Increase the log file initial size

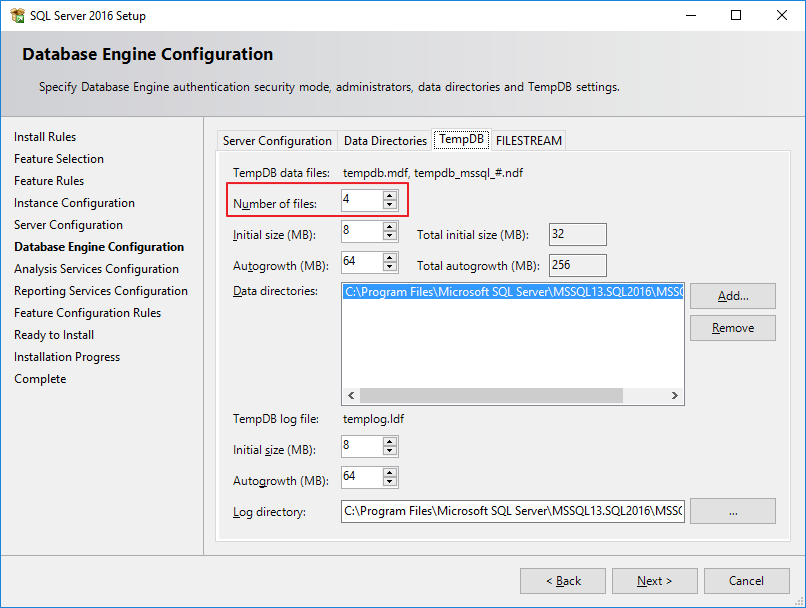point(390,441)
